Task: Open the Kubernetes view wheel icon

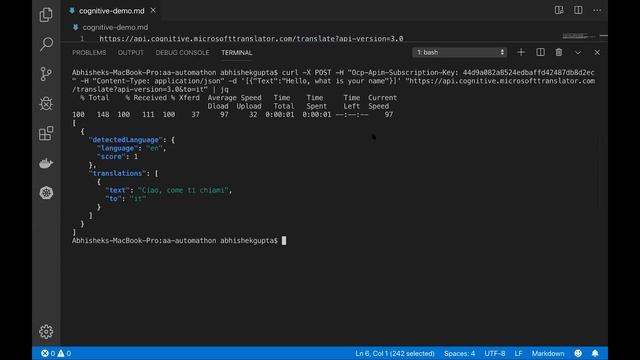Action: [46, 193]
